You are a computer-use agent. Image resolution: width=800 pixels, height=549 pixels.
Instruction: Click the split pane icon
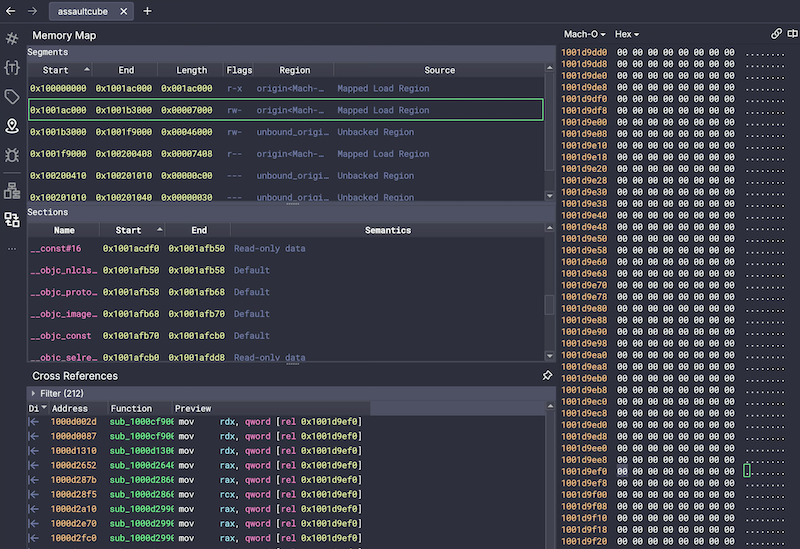click(792, 34)
